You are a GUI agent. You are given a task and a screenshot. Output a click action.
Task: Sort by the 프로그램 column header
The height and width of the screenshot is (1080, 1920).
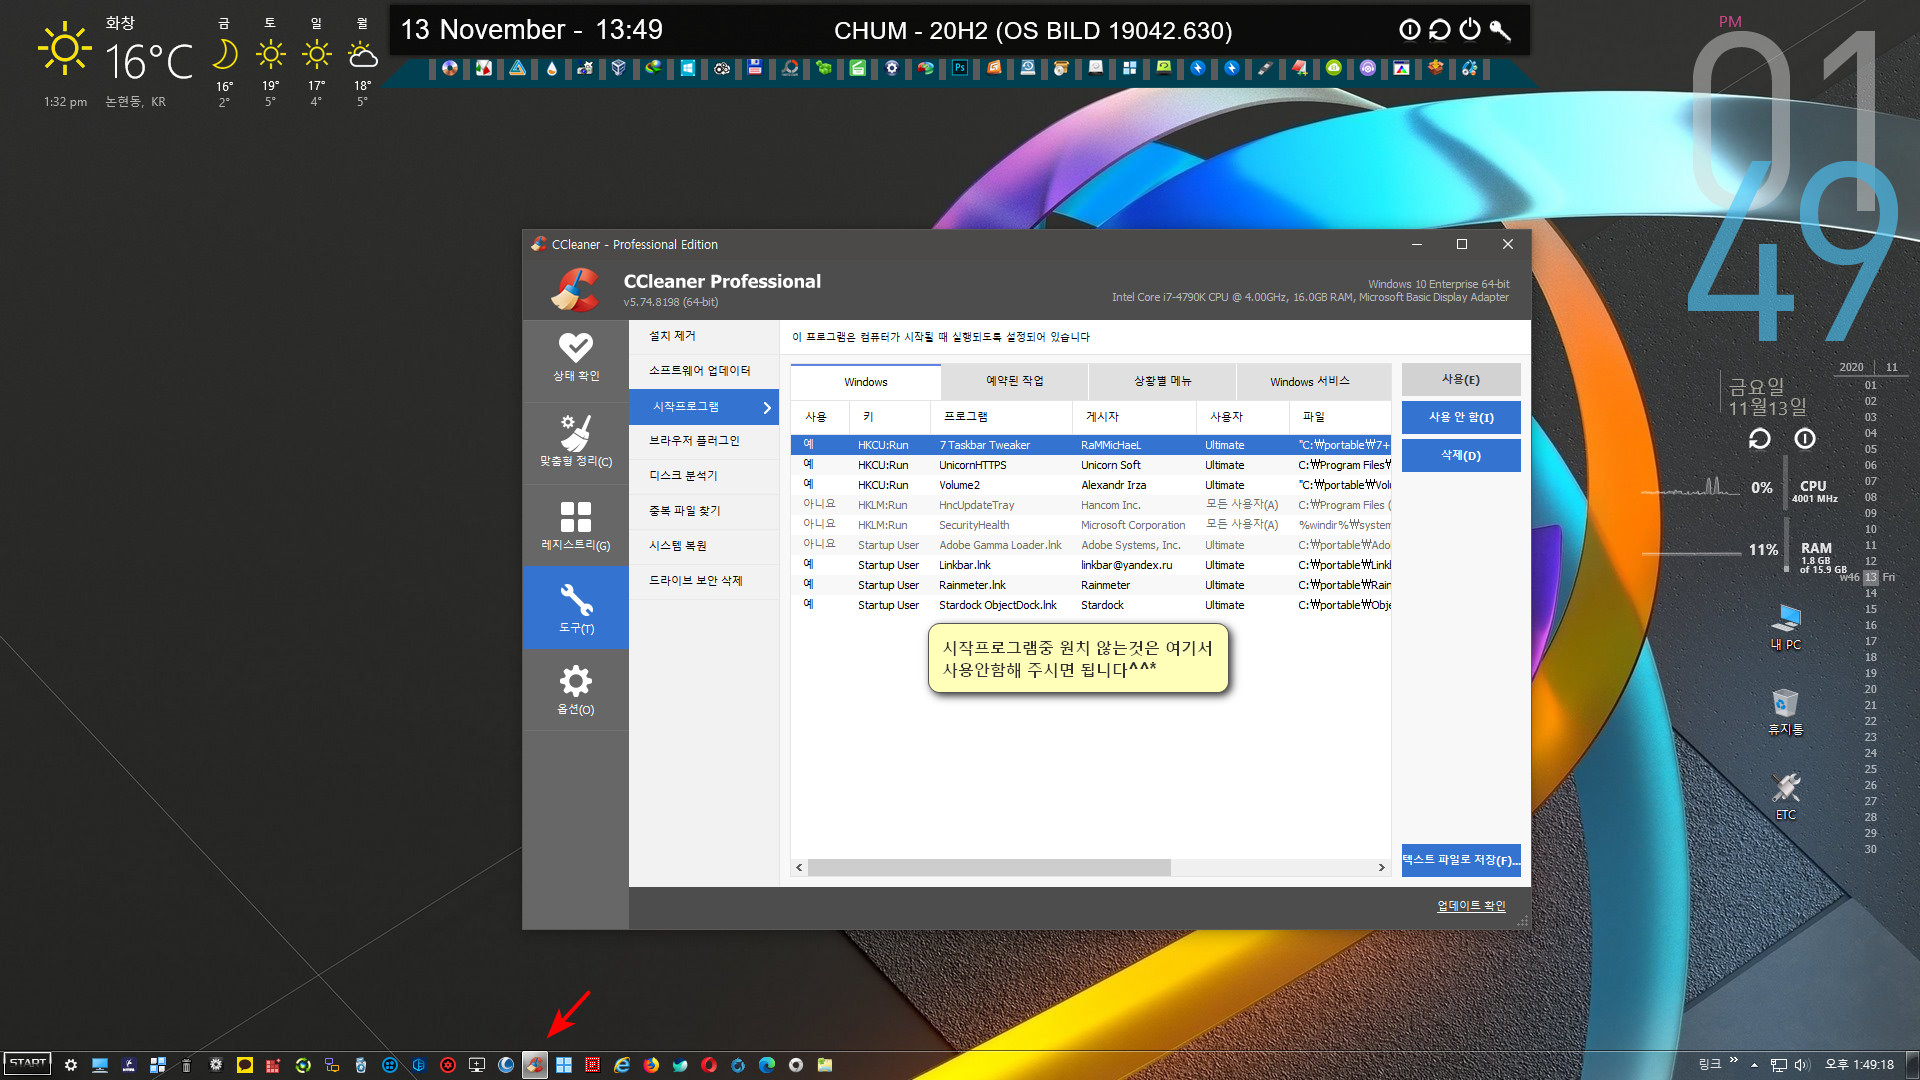pos(1000,417)
